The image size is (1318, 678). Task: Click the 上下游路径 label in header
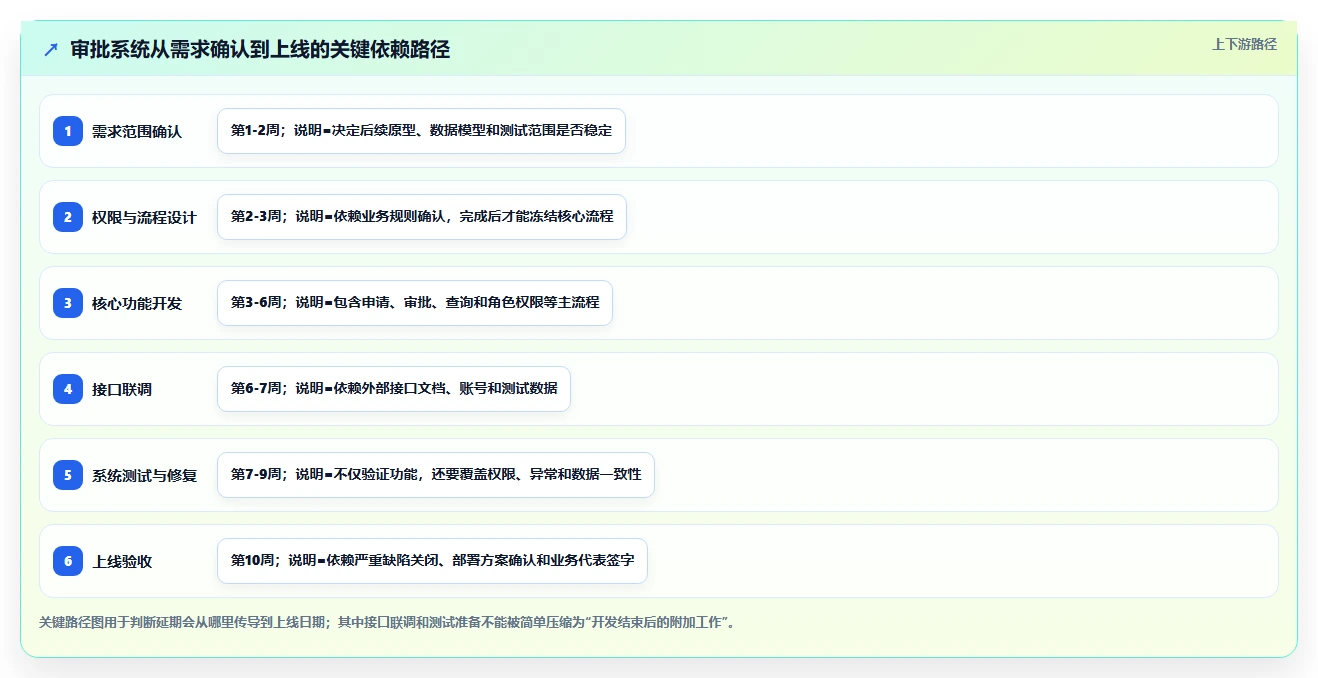(x=1244, y=44)
